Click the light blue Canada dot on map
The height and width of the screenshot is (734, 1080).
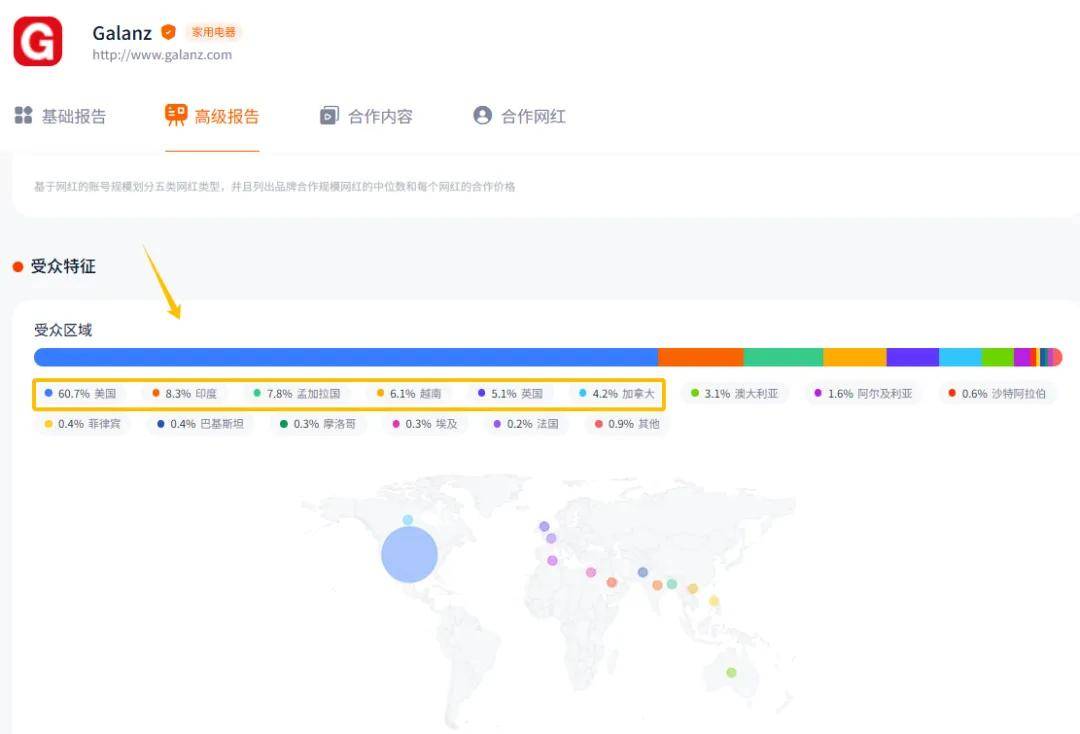[x=408, y=520]
